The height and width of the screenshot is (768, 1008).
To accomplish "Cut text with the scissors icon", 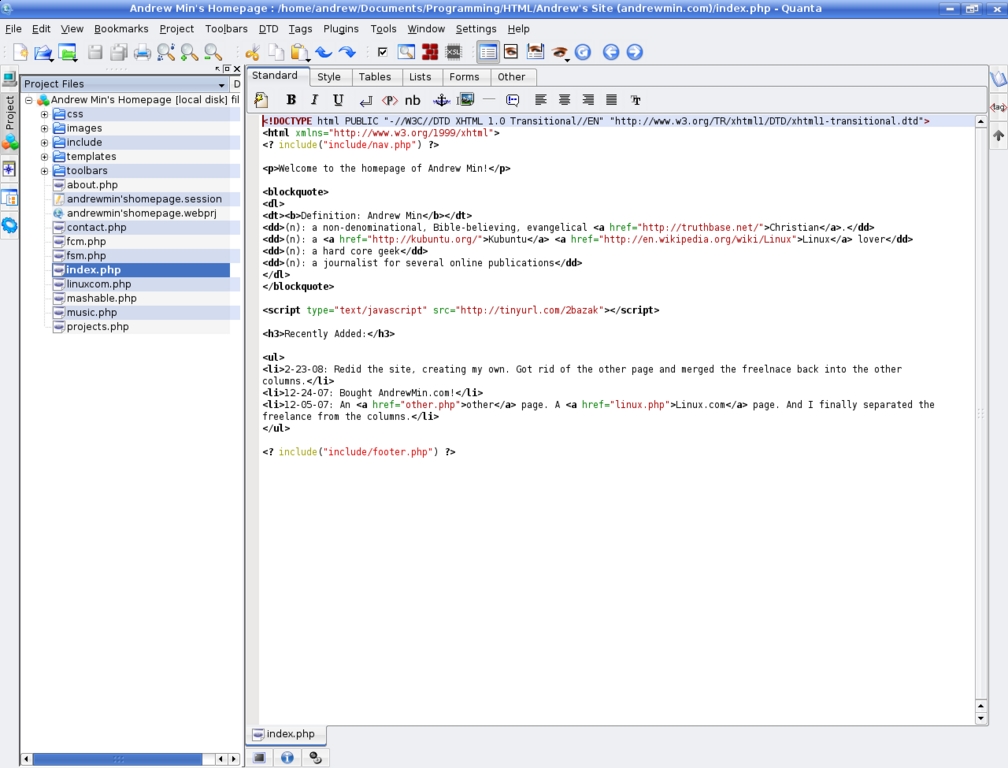I will pos(253,52).
